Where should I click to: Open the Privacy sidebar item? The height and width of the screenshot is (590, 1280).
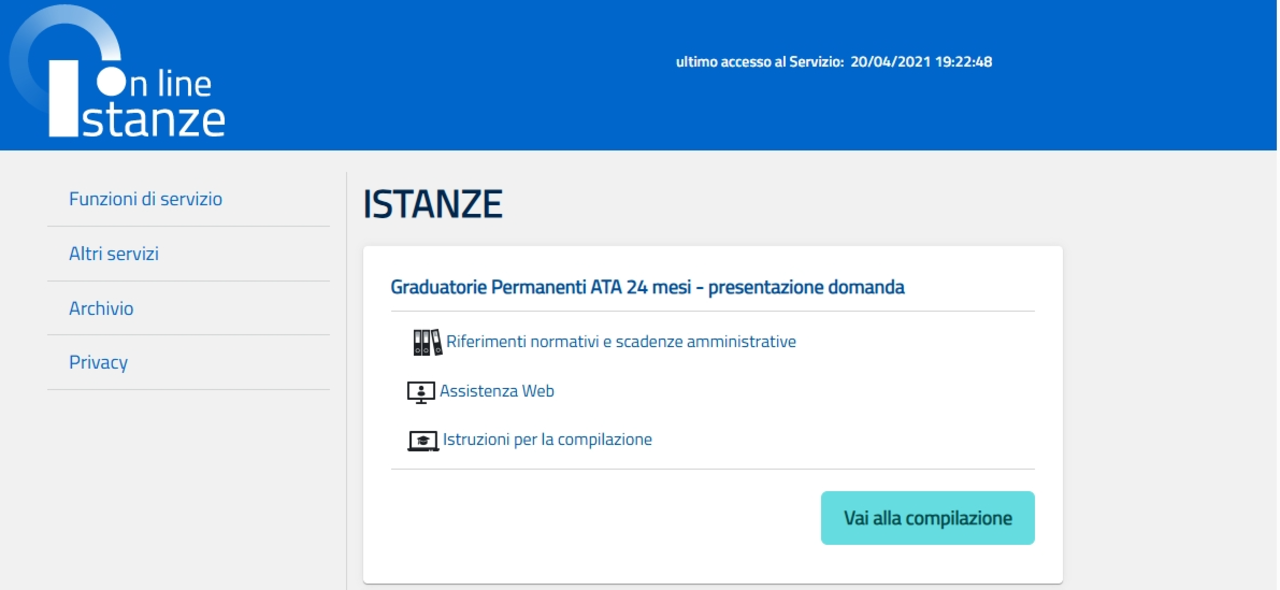point(98,362)
